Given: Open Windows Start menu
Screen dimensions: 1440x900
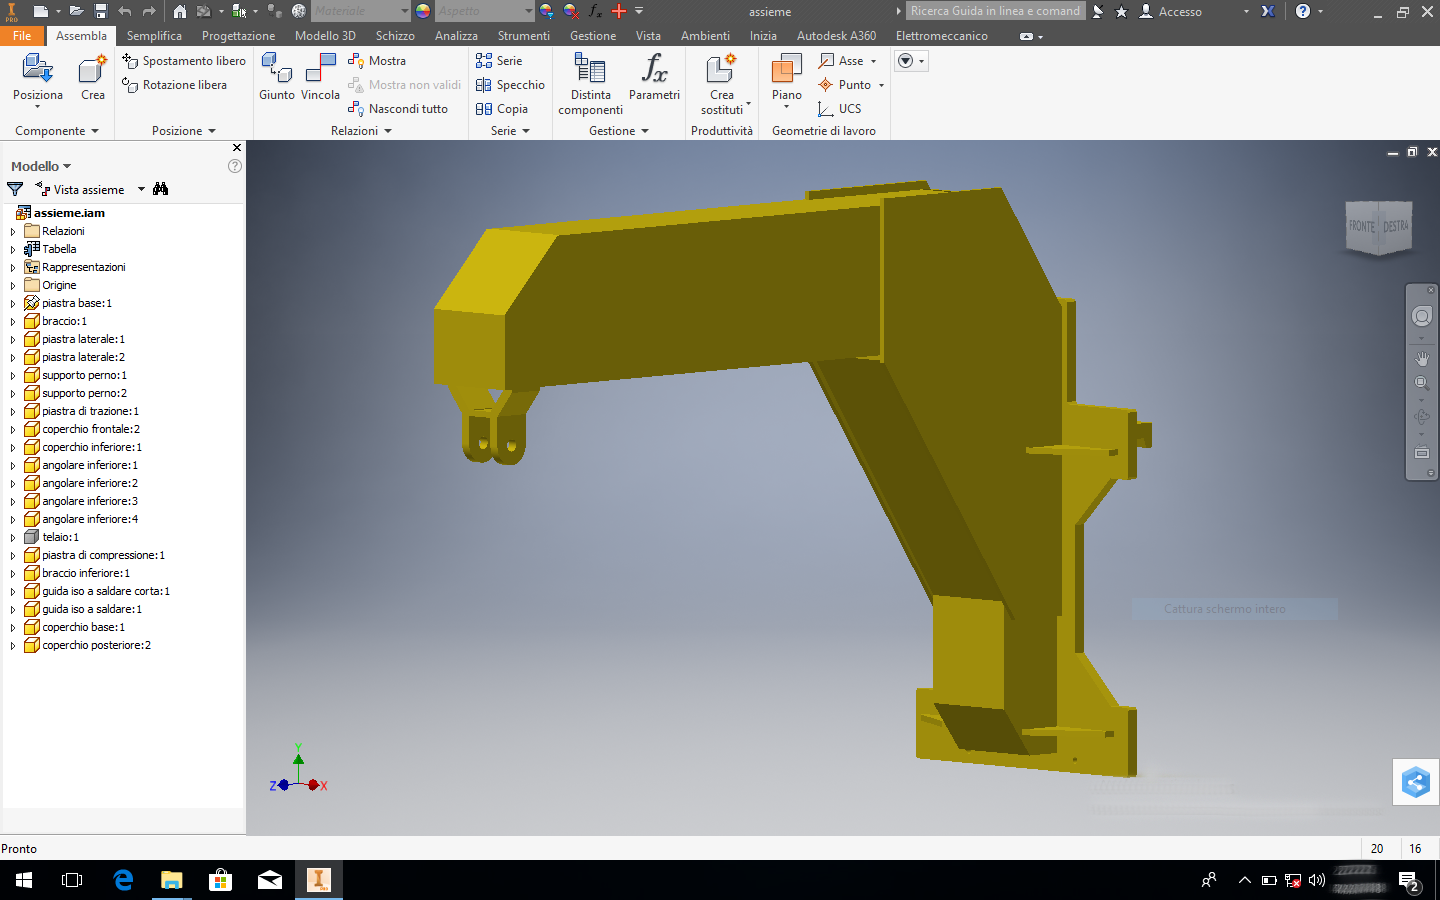Looking at the screenshot, I should tap(24, 880).
